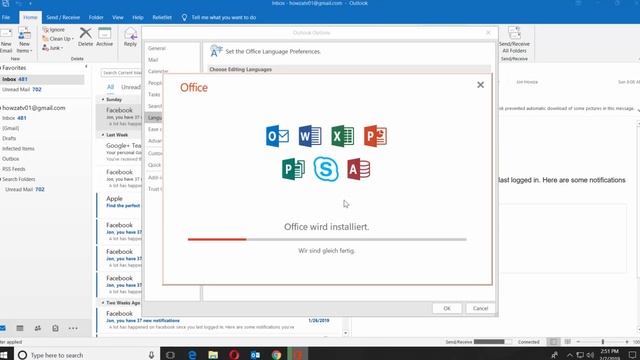This screenshot has height=360, width=640.
Task: Collapse the Last Week message group
Action: coord(103,135)
